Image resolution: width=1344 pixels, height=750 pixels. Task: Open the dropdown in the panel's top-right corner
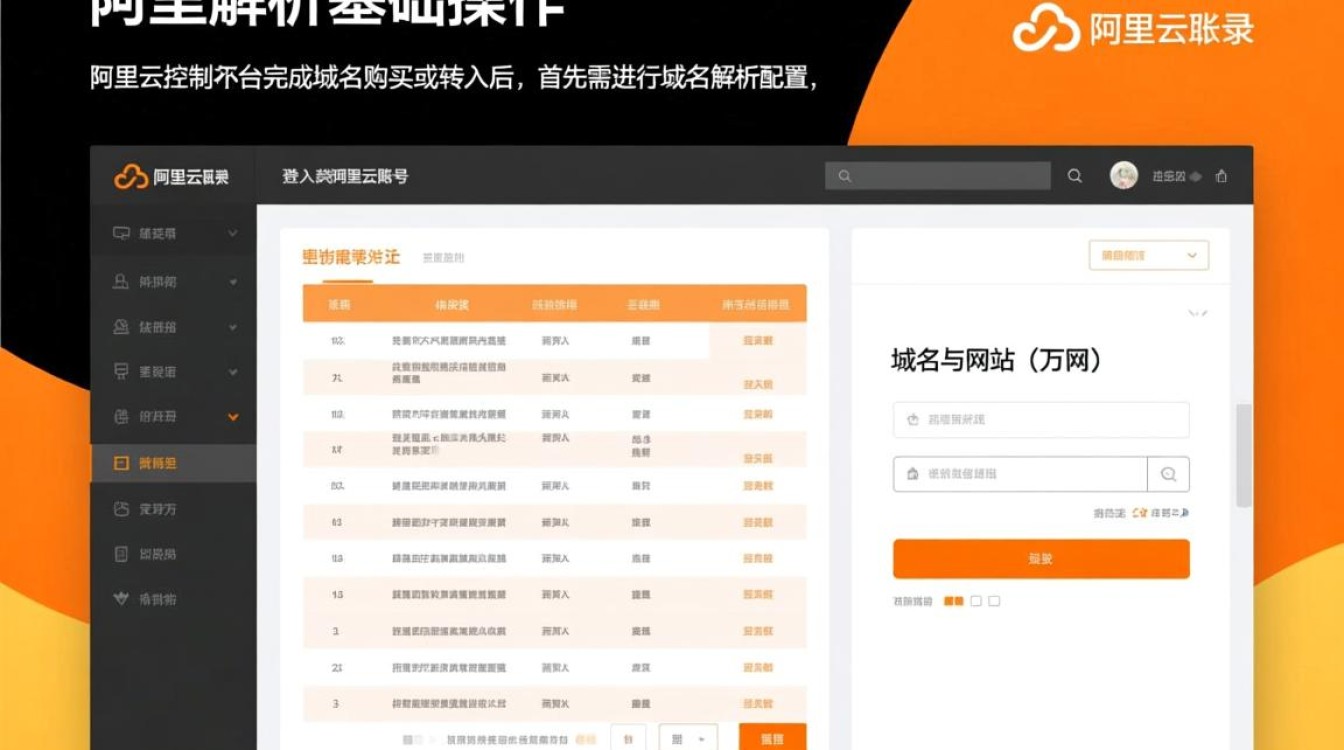[1148, 255]
